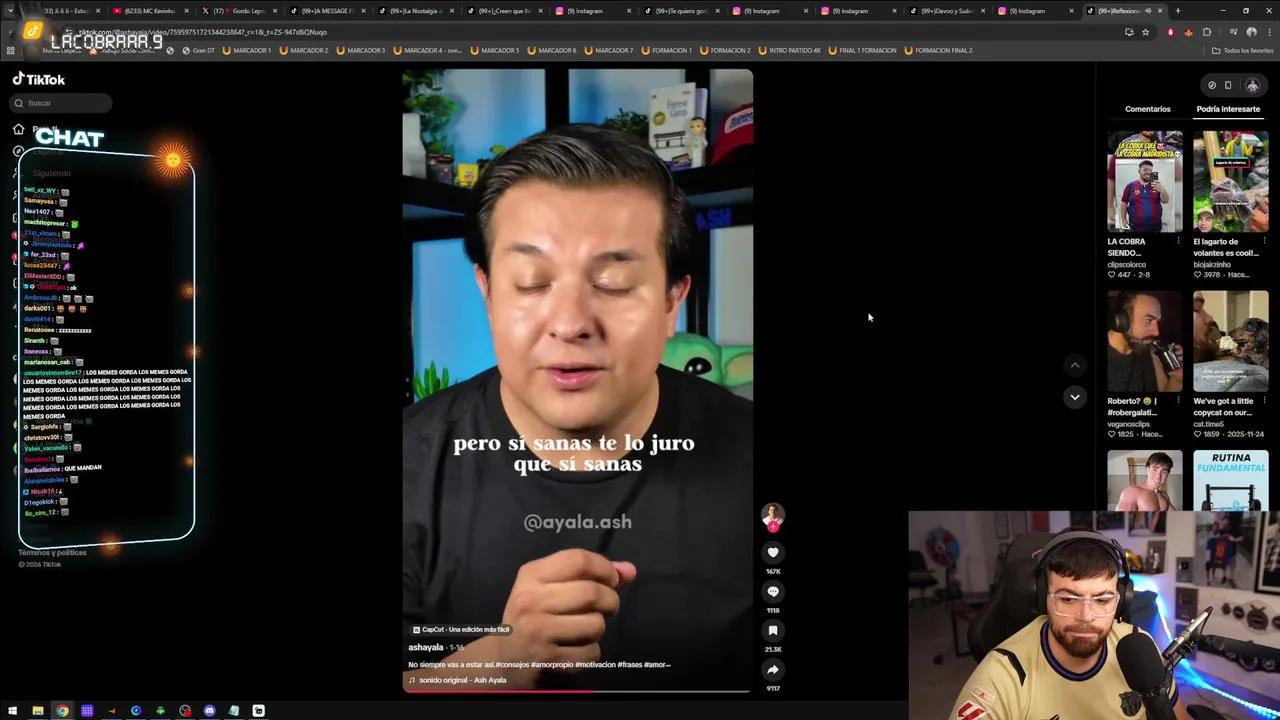
Task: Open OBS Studio taskbar icon
Action: 185,711
